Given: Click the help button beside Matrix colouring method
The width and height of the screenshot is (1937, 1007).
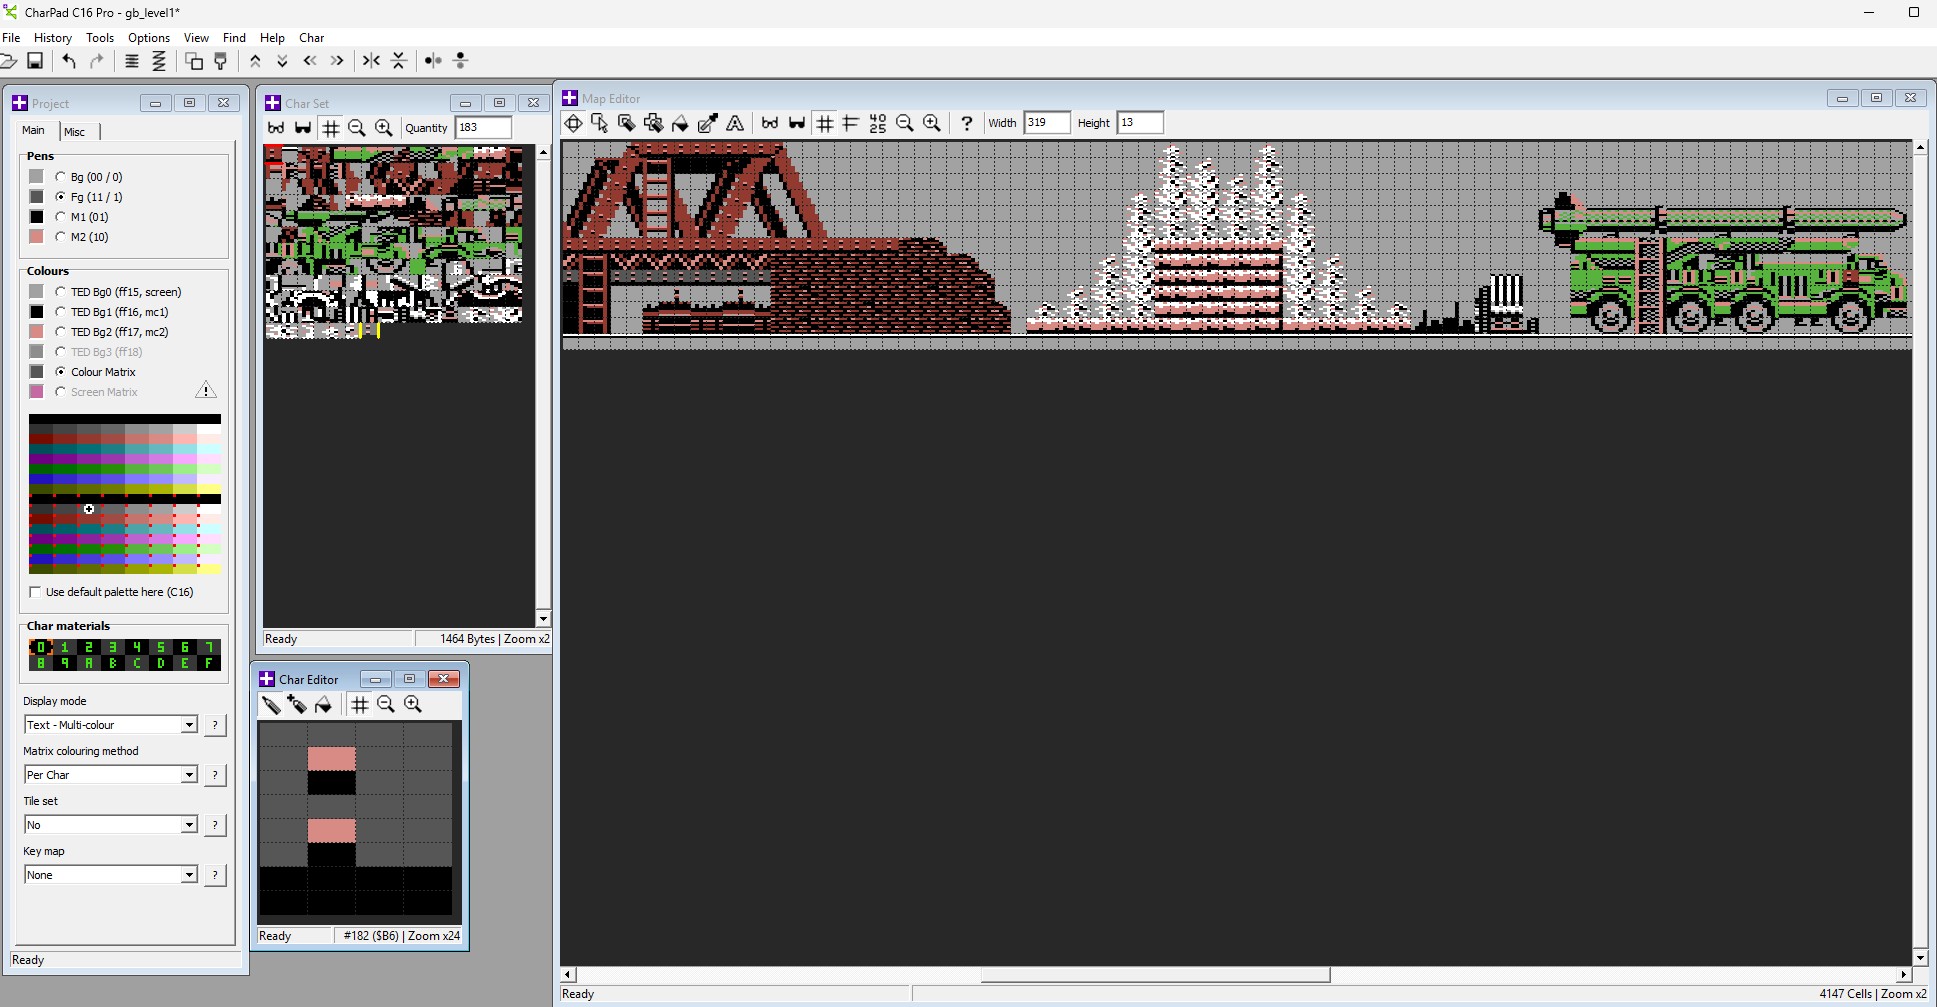Looking at the screenshot, I should 215,775.
